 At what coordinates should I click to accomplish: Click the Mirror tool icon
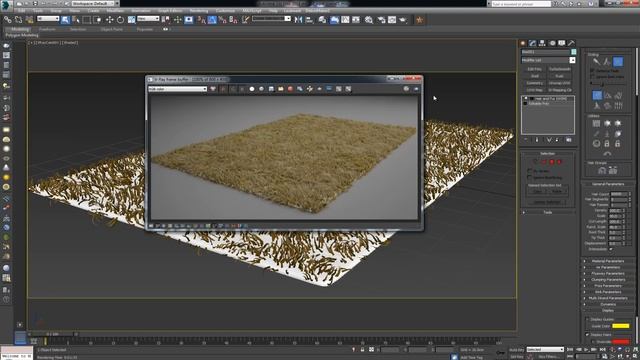(298, 20)
